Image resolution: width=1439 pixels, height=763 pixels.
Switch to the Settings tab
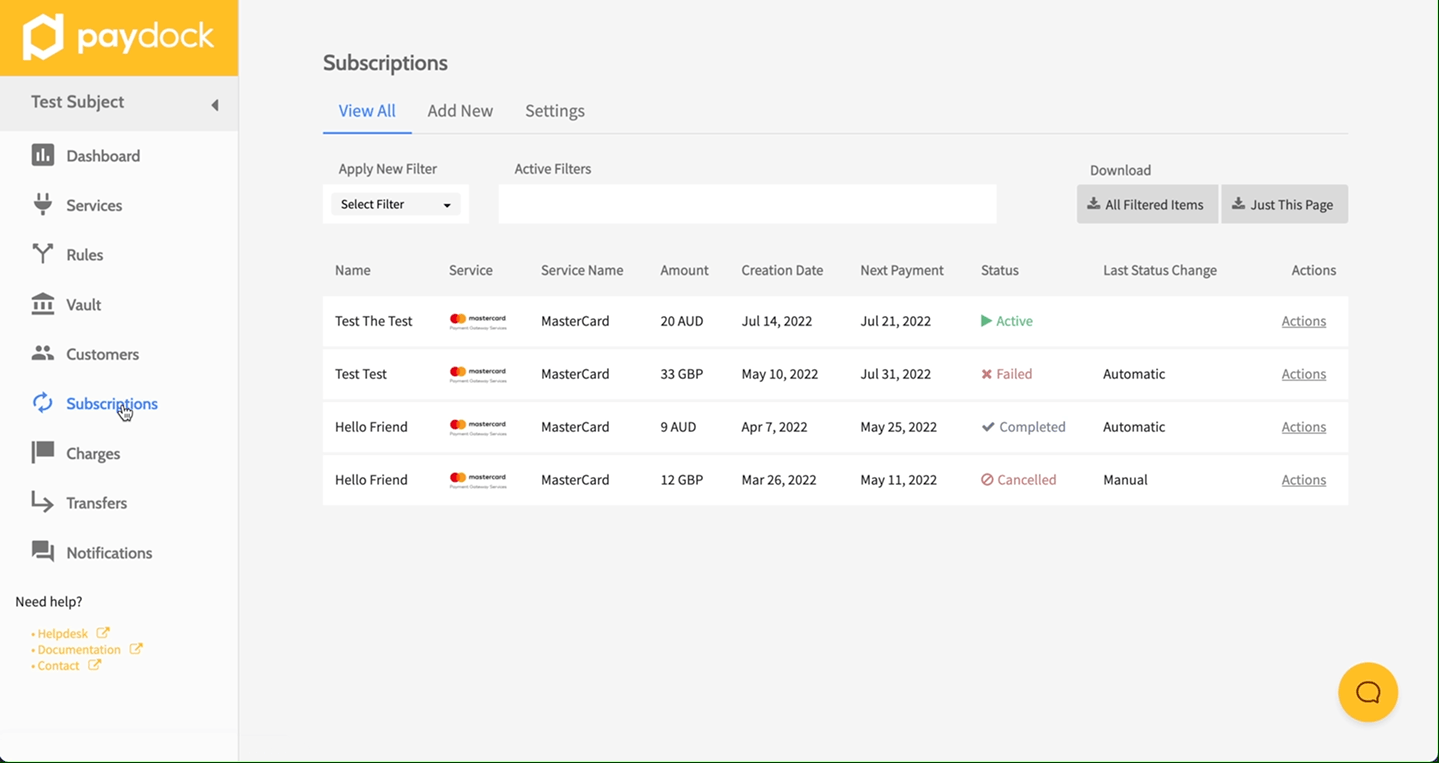555,111
